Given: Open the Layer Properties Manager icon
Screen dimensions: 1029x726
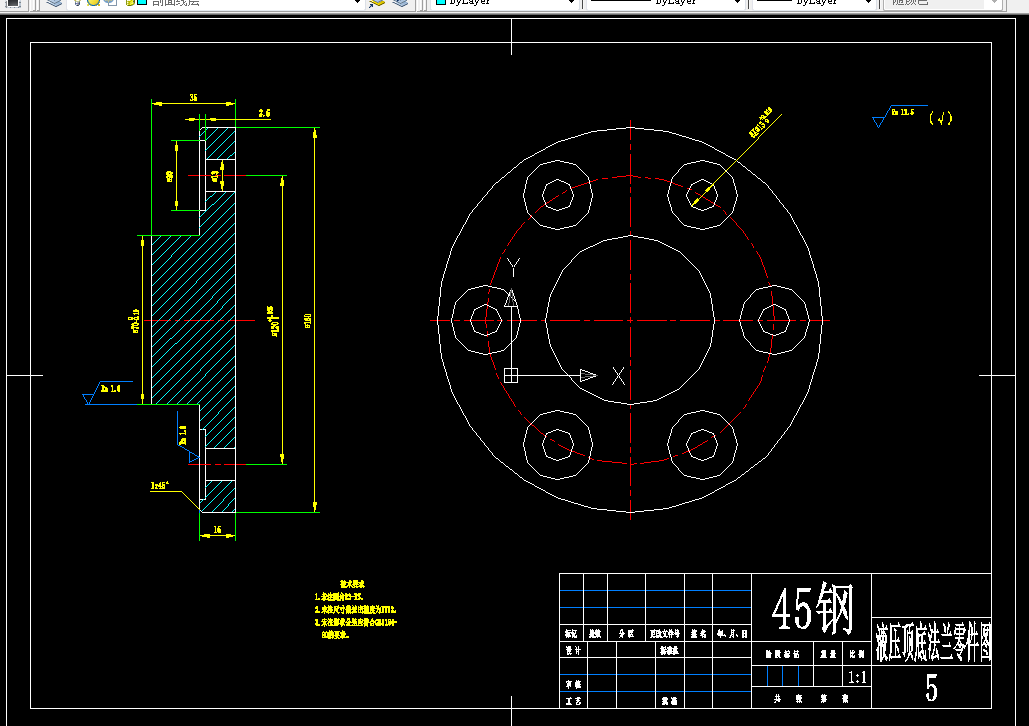Looking at the screenshot, I should [54, 3].
